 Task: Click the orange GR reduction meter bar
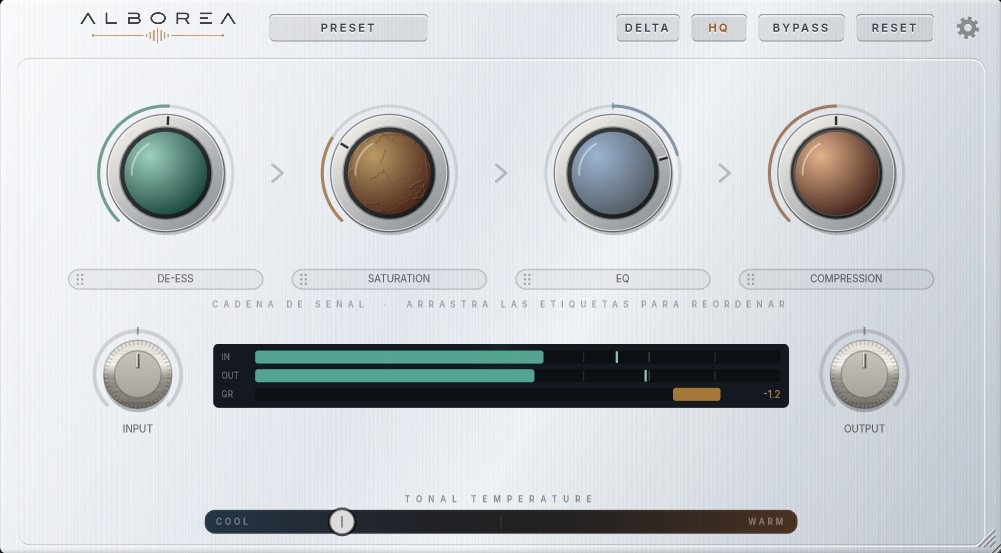[x=696, y=395]
